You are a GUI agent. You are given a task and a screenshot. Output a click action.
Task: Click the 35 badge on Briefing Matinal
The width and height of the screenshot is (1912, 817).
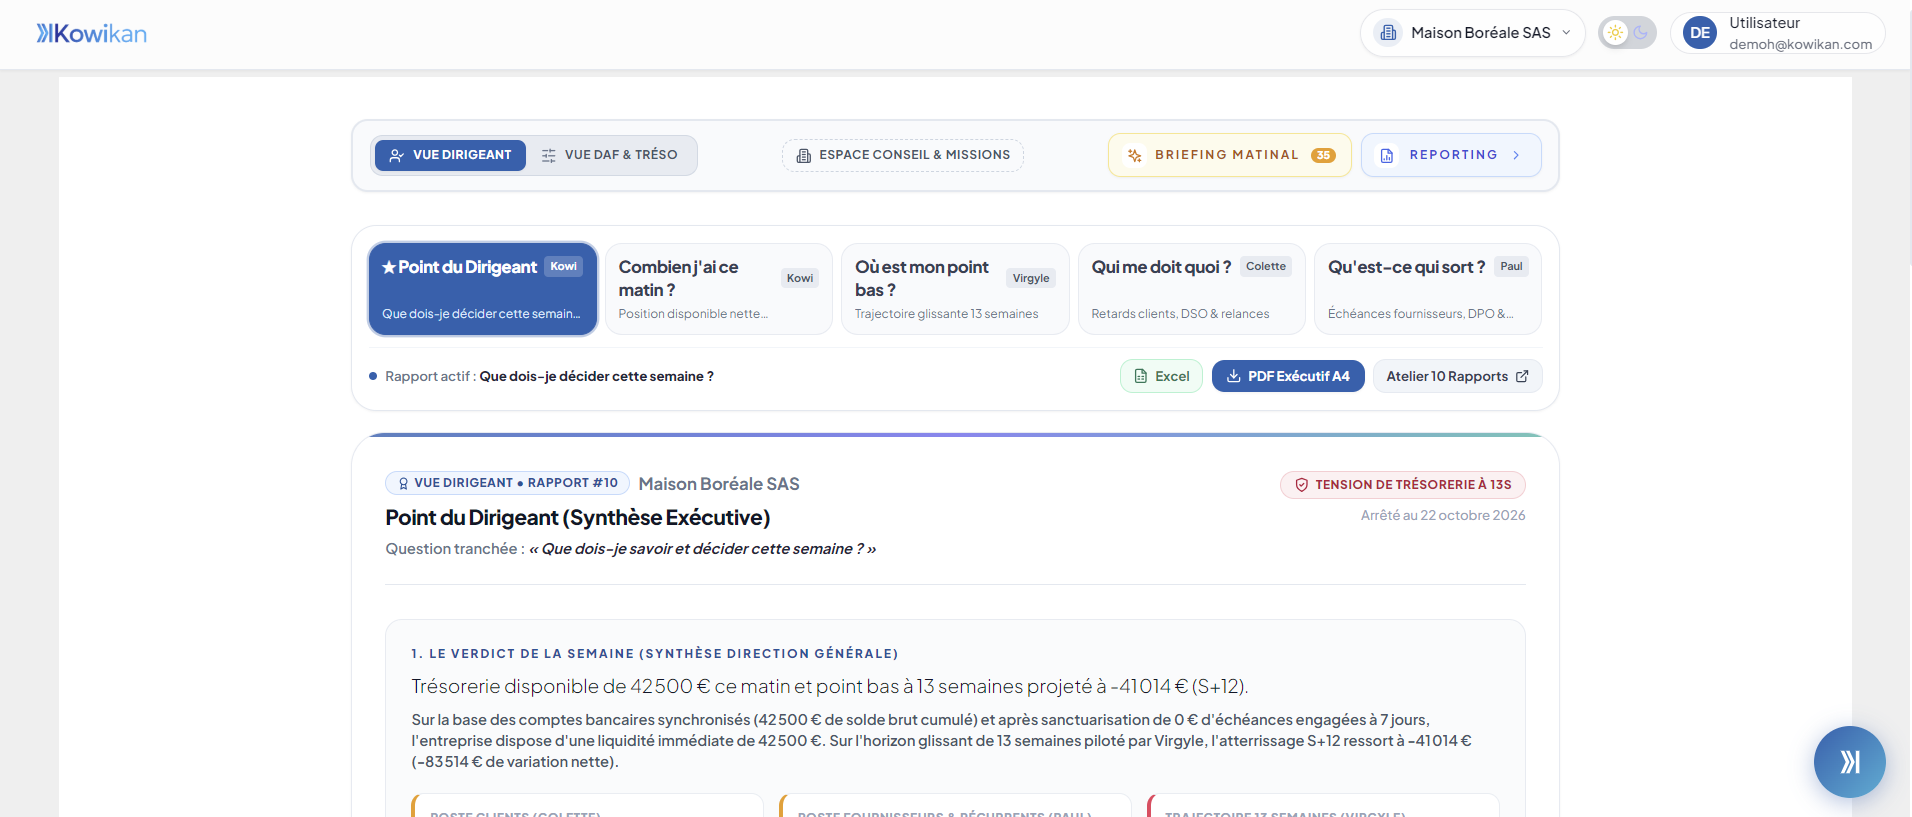tap(1323, 155)
